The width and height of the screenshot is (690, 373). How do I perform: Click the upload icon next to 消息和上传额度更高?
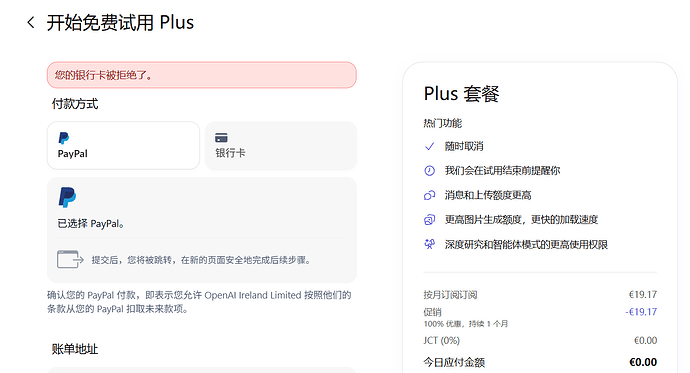click(429, 195)
